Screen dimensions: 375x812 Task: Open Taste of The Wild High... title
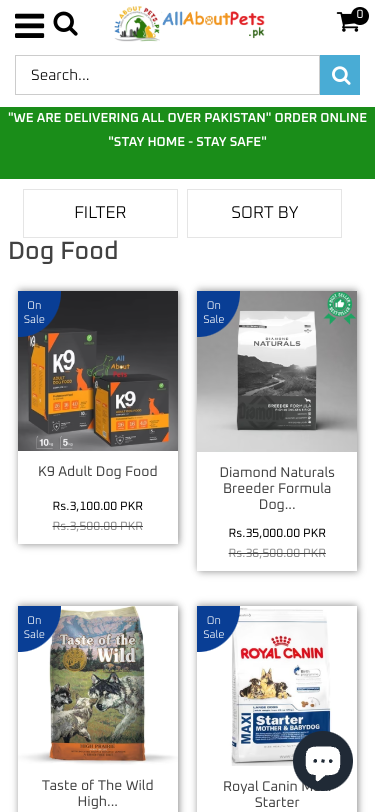98,793
